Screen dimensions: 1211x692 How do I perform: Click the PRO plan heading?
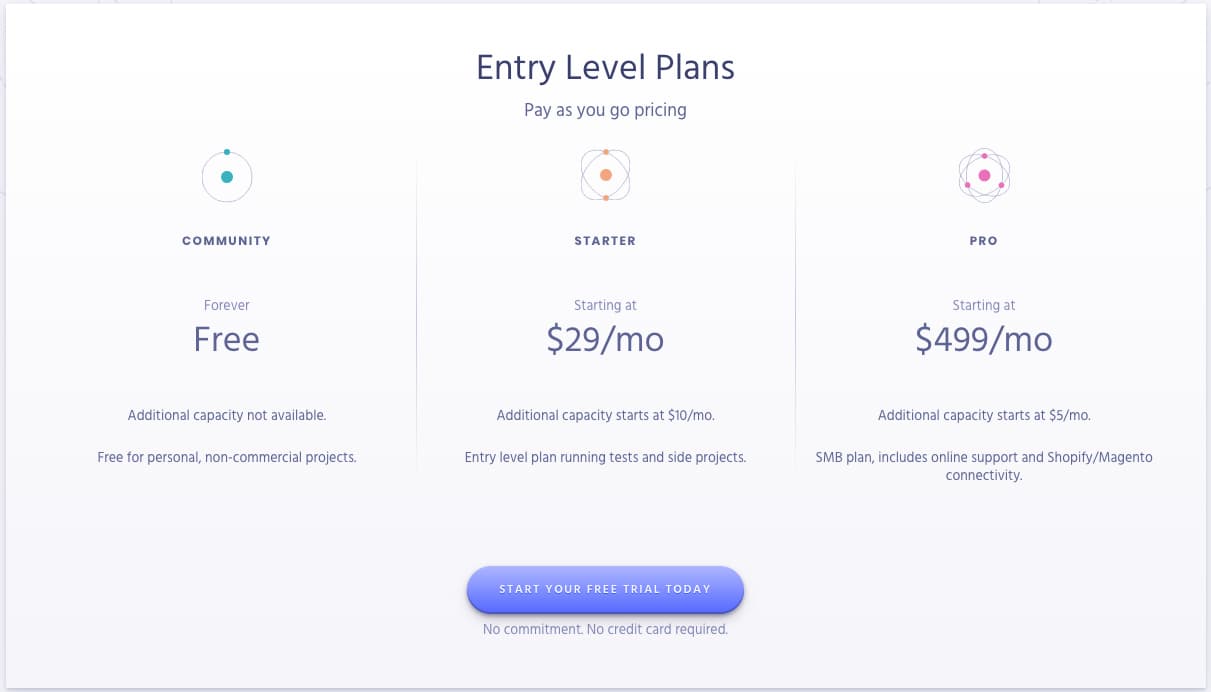[x=983, y=240]
